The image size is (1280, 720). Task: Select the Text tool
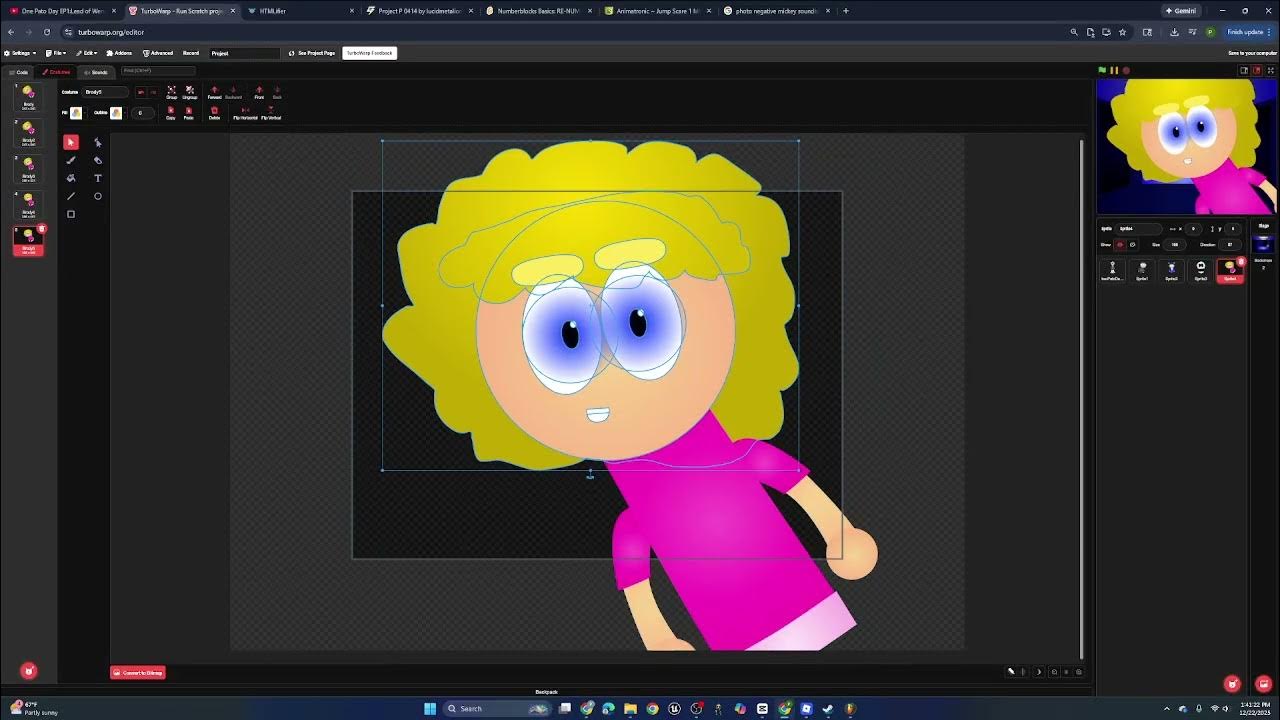tap(97, 178)
